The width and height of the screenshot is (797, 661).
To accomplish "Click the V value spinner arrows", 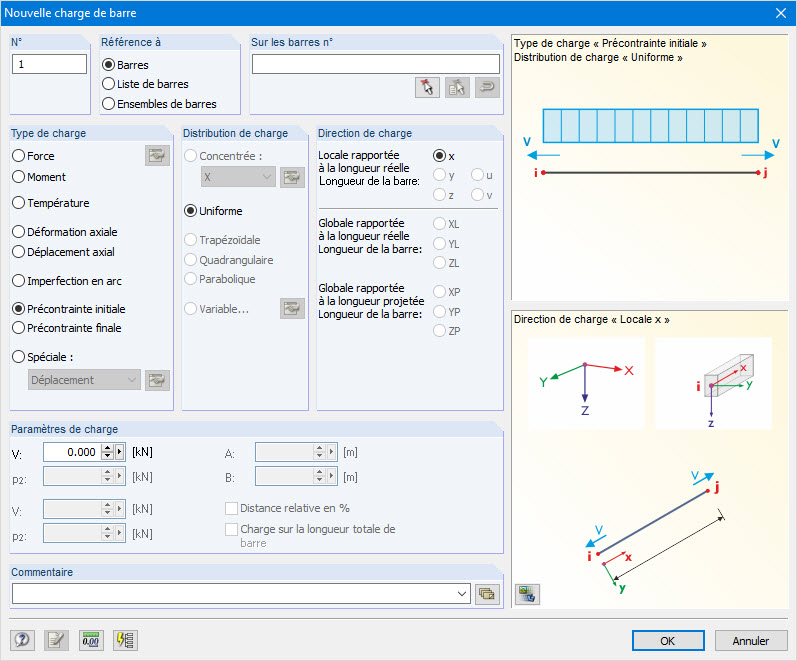I will coord(107,452).
